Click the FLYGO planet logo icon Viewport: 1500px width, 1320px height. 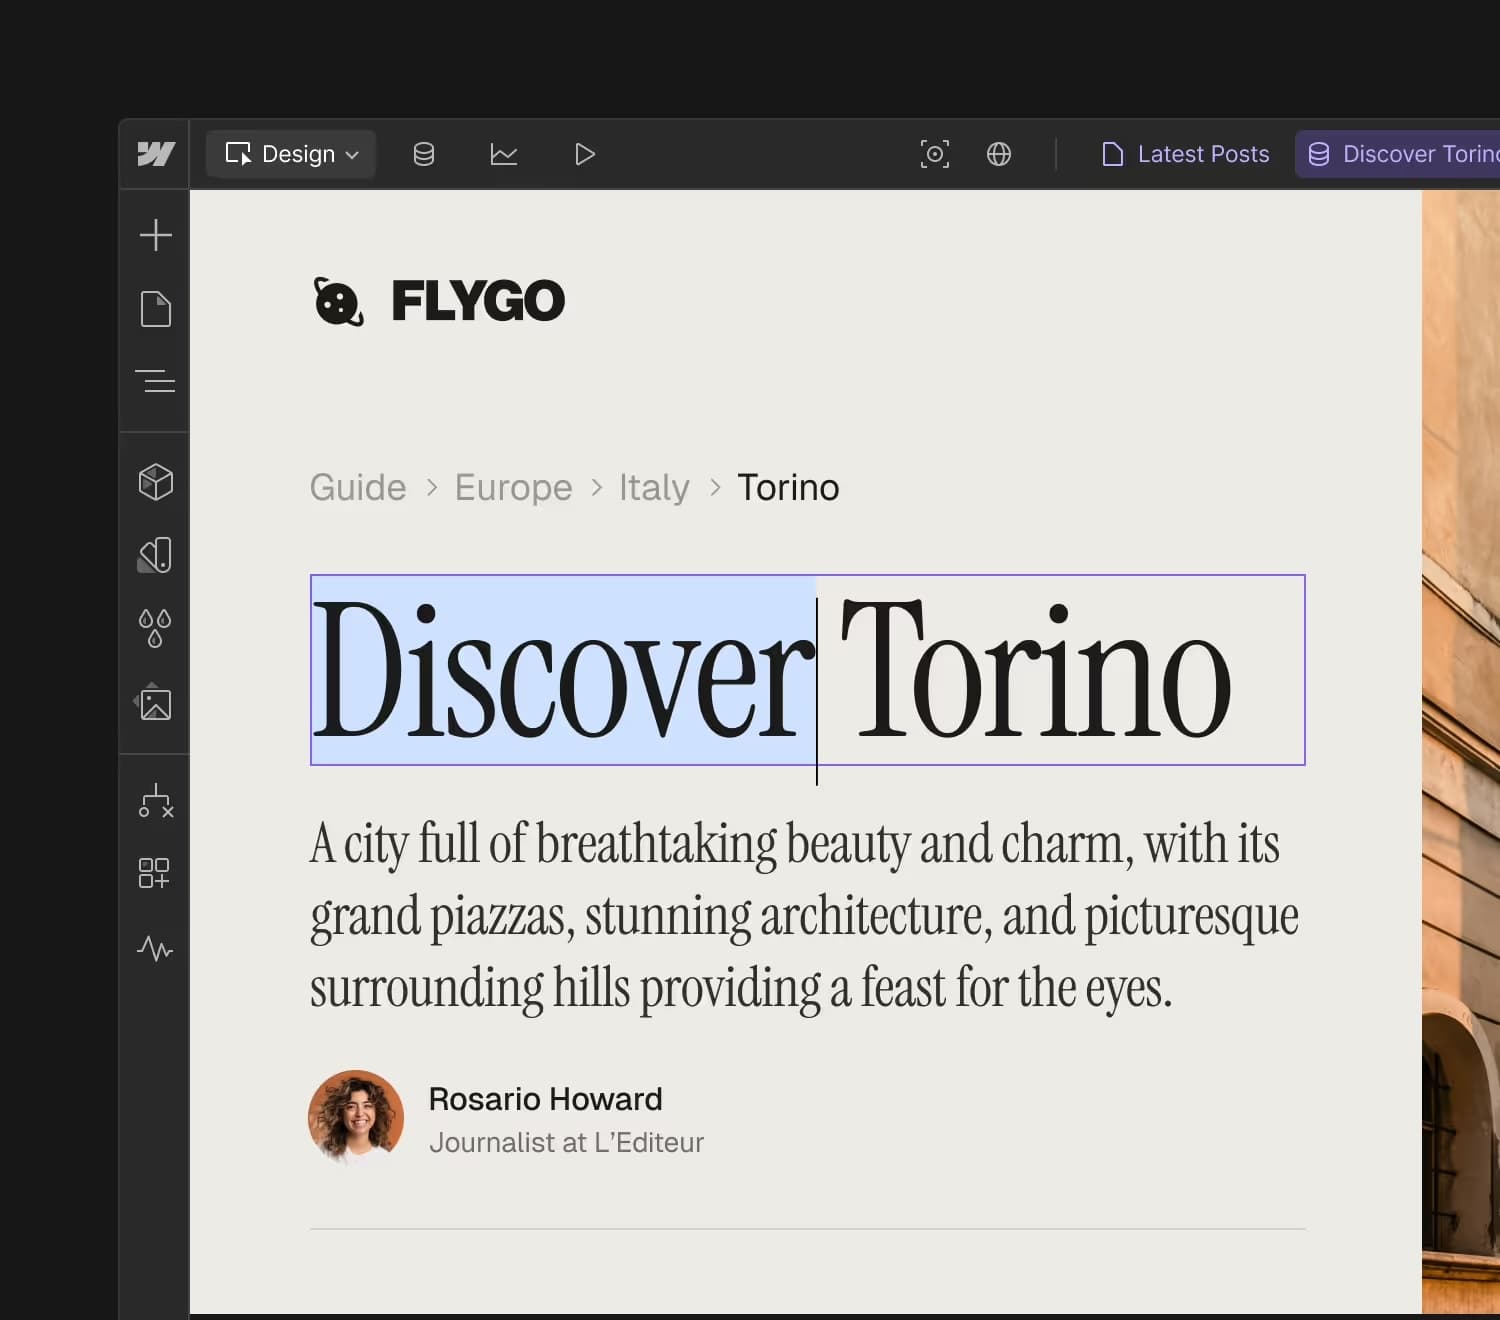tap(339, 302)
